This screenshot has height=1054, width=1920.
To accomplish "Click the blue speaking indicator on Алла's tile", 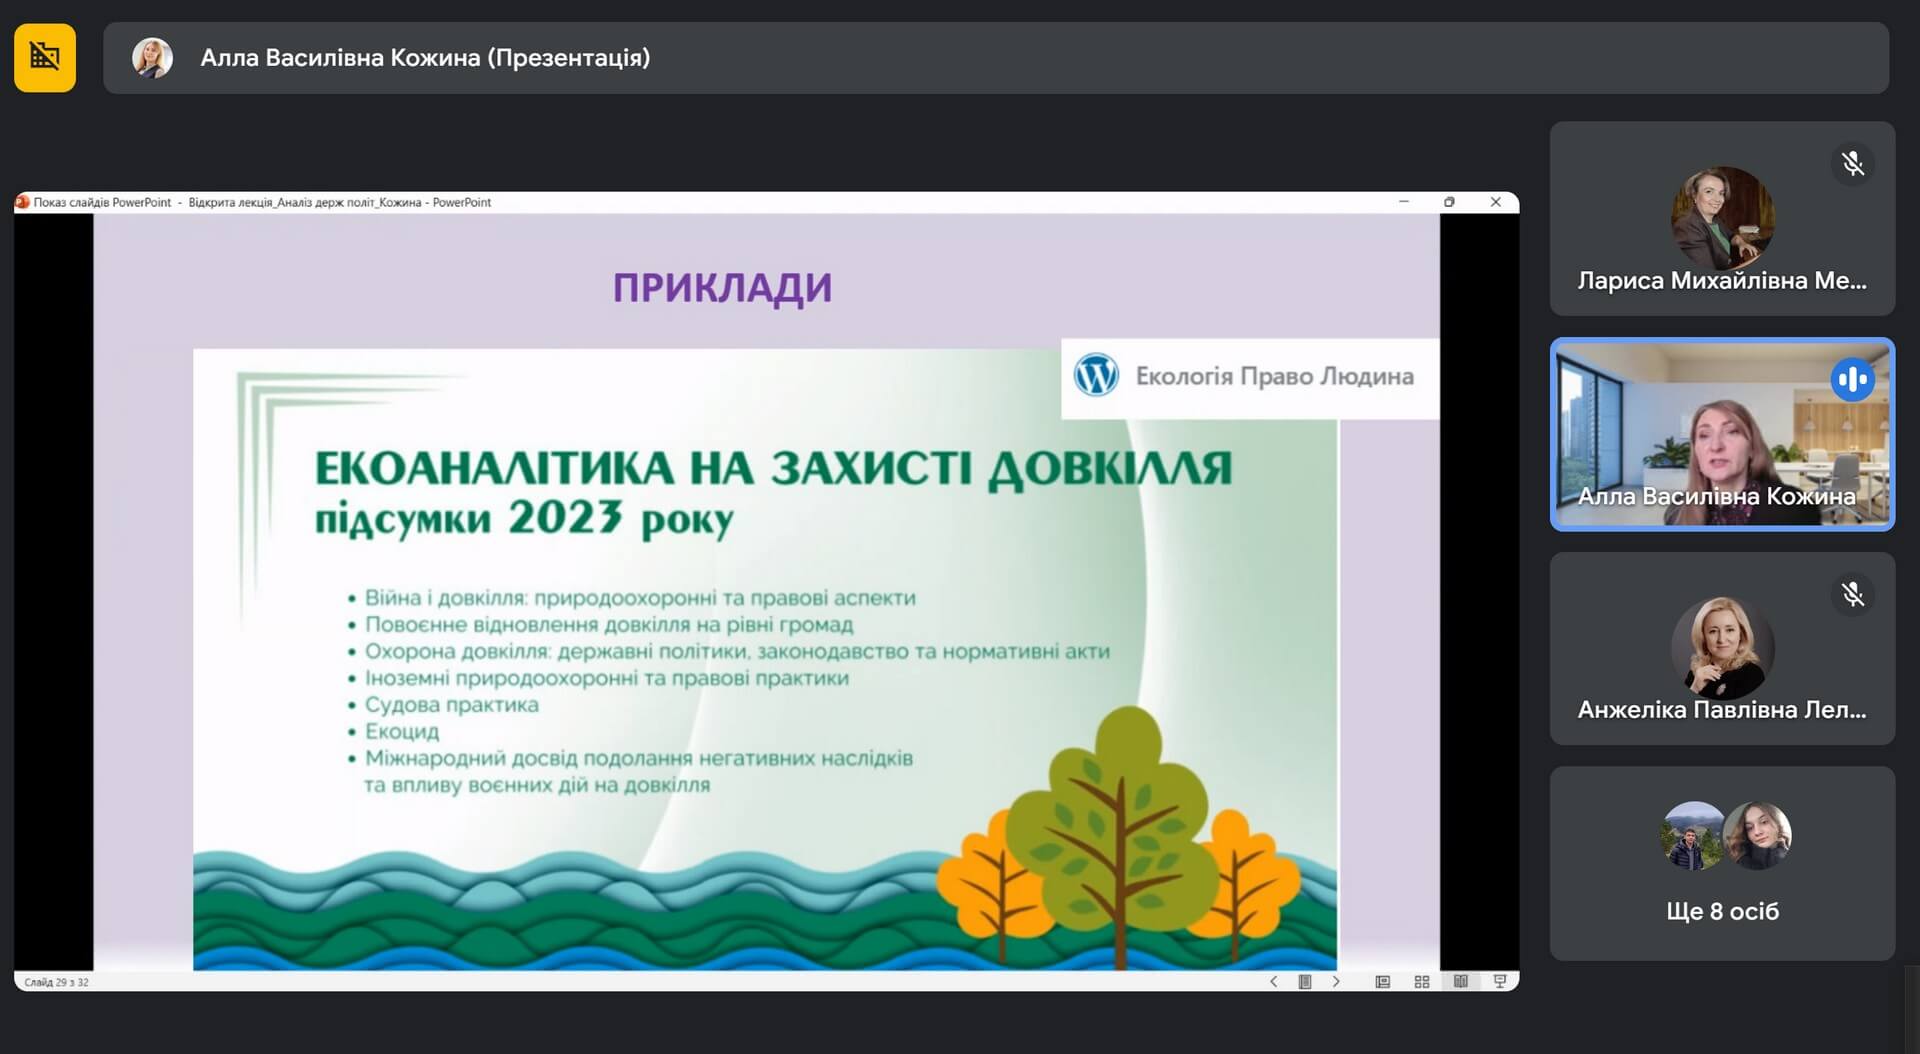I will pos(1852,380).
